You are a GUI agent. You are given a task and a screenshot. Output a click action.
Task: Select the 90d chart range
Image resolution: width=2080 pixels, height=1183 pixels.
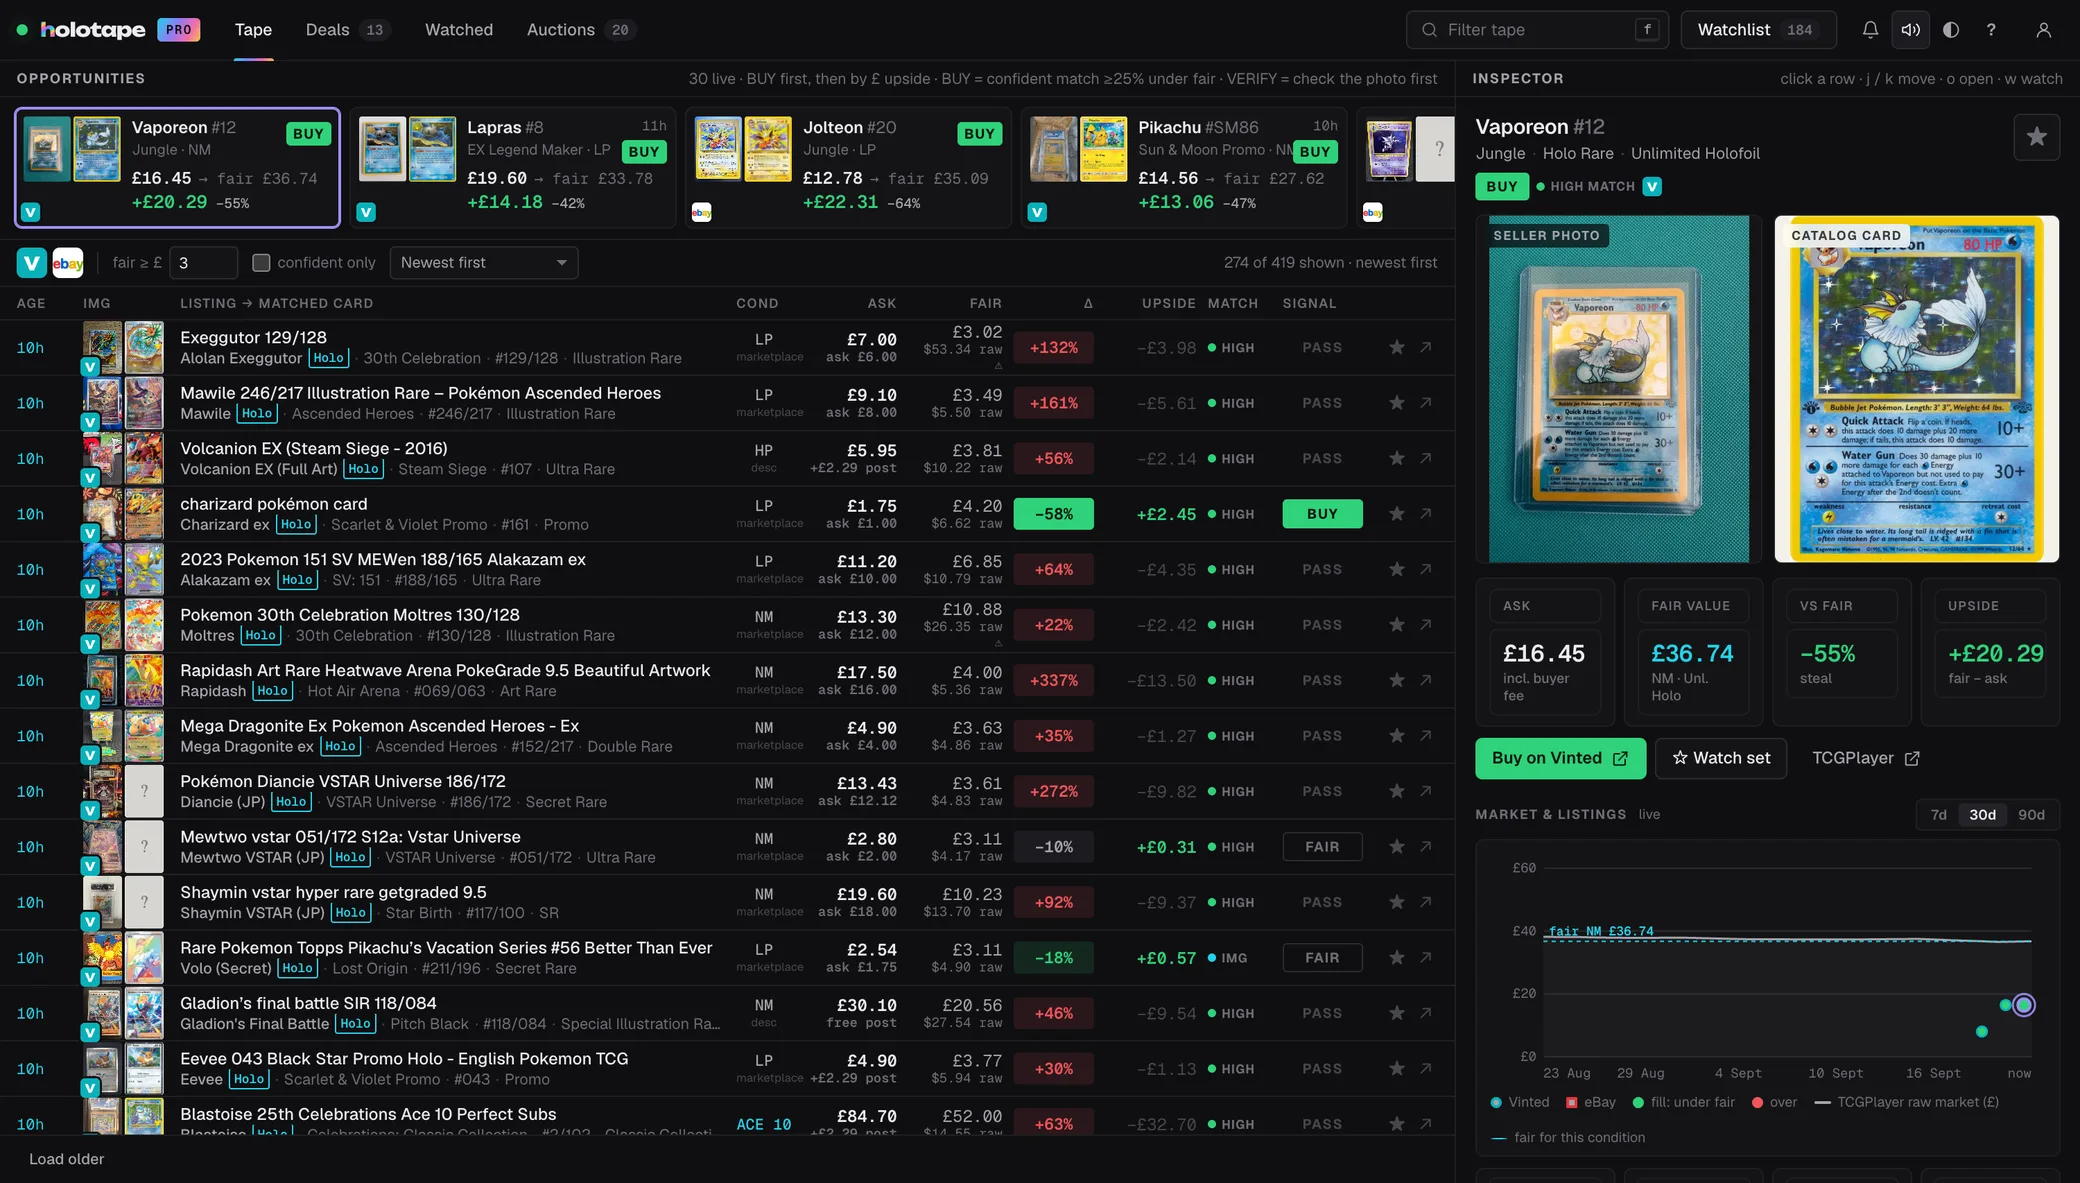(x=2031, y=815)
